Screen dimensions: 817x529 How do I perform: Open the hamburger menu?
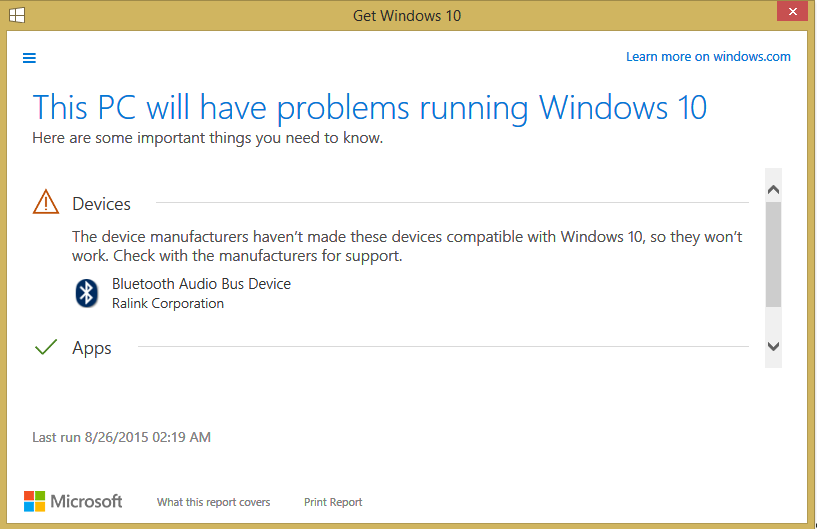coord(29,58)
